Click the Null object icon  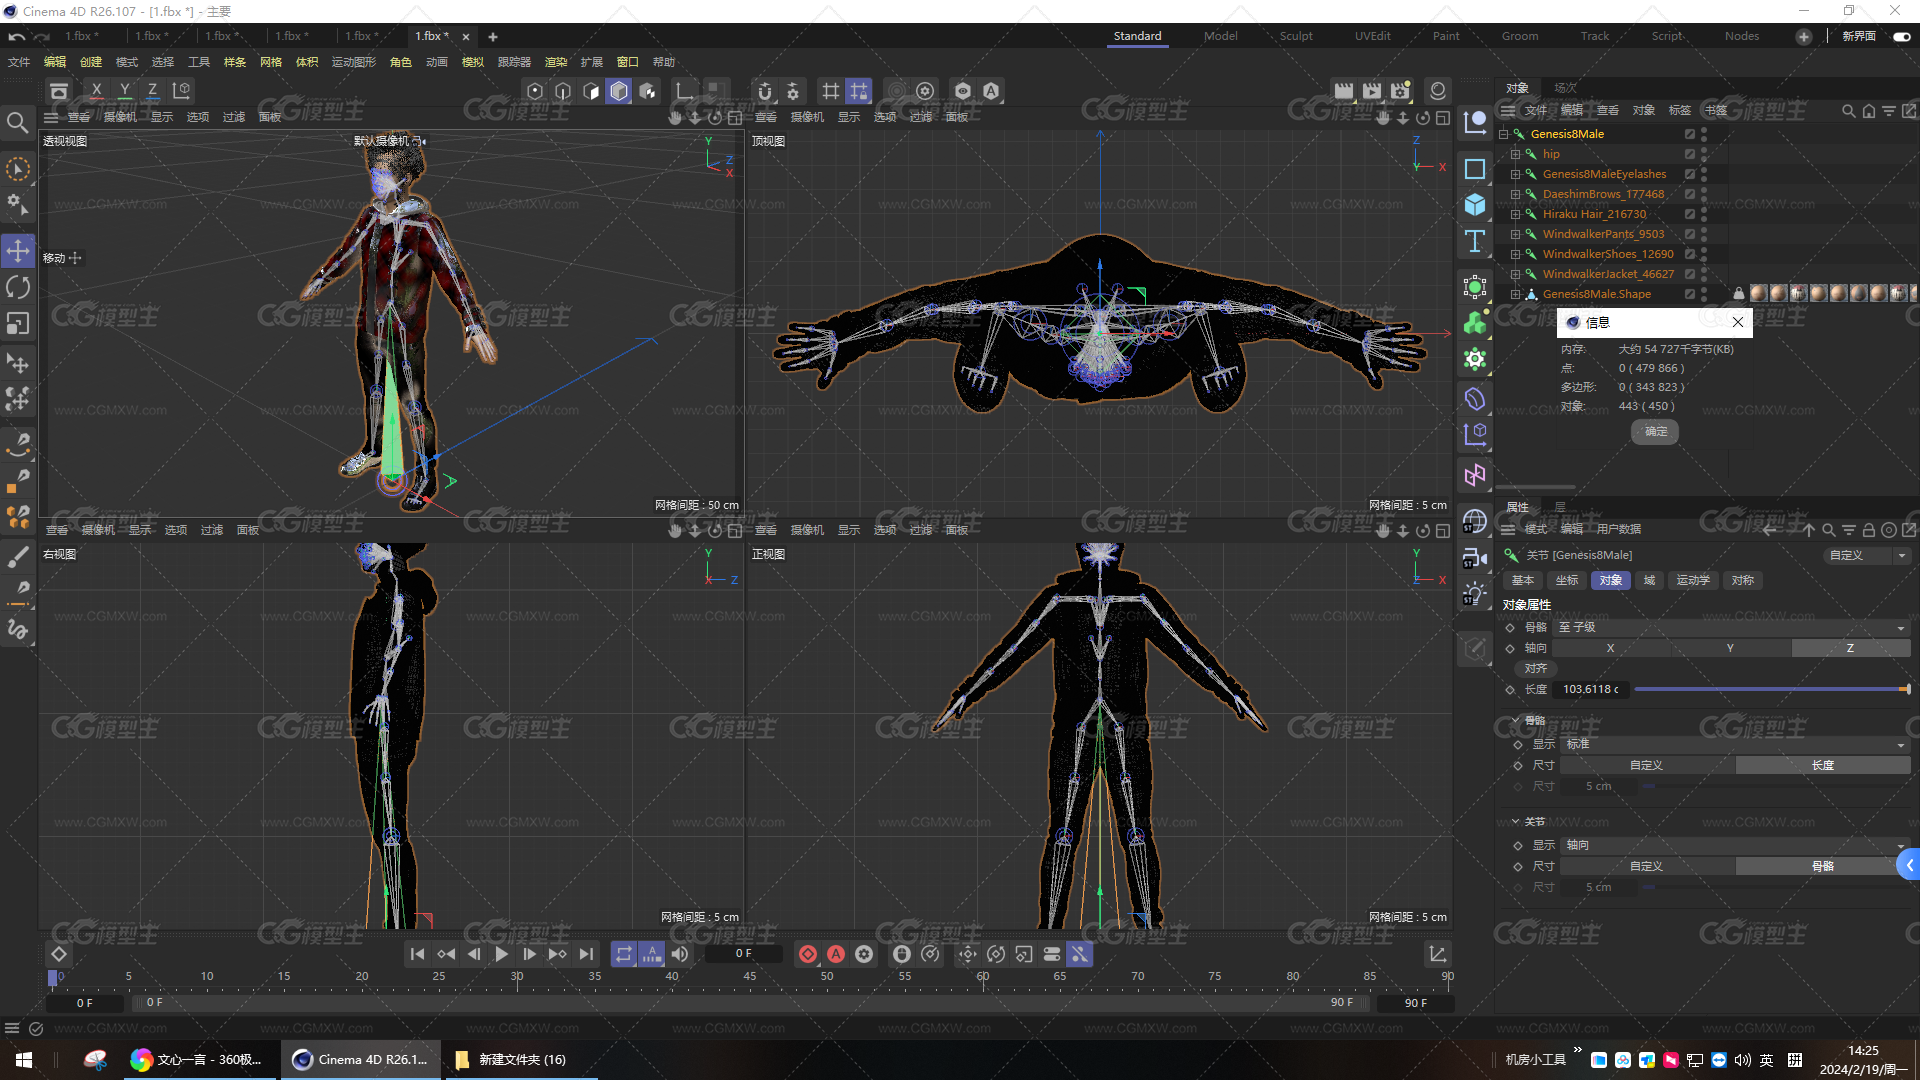1475,122
